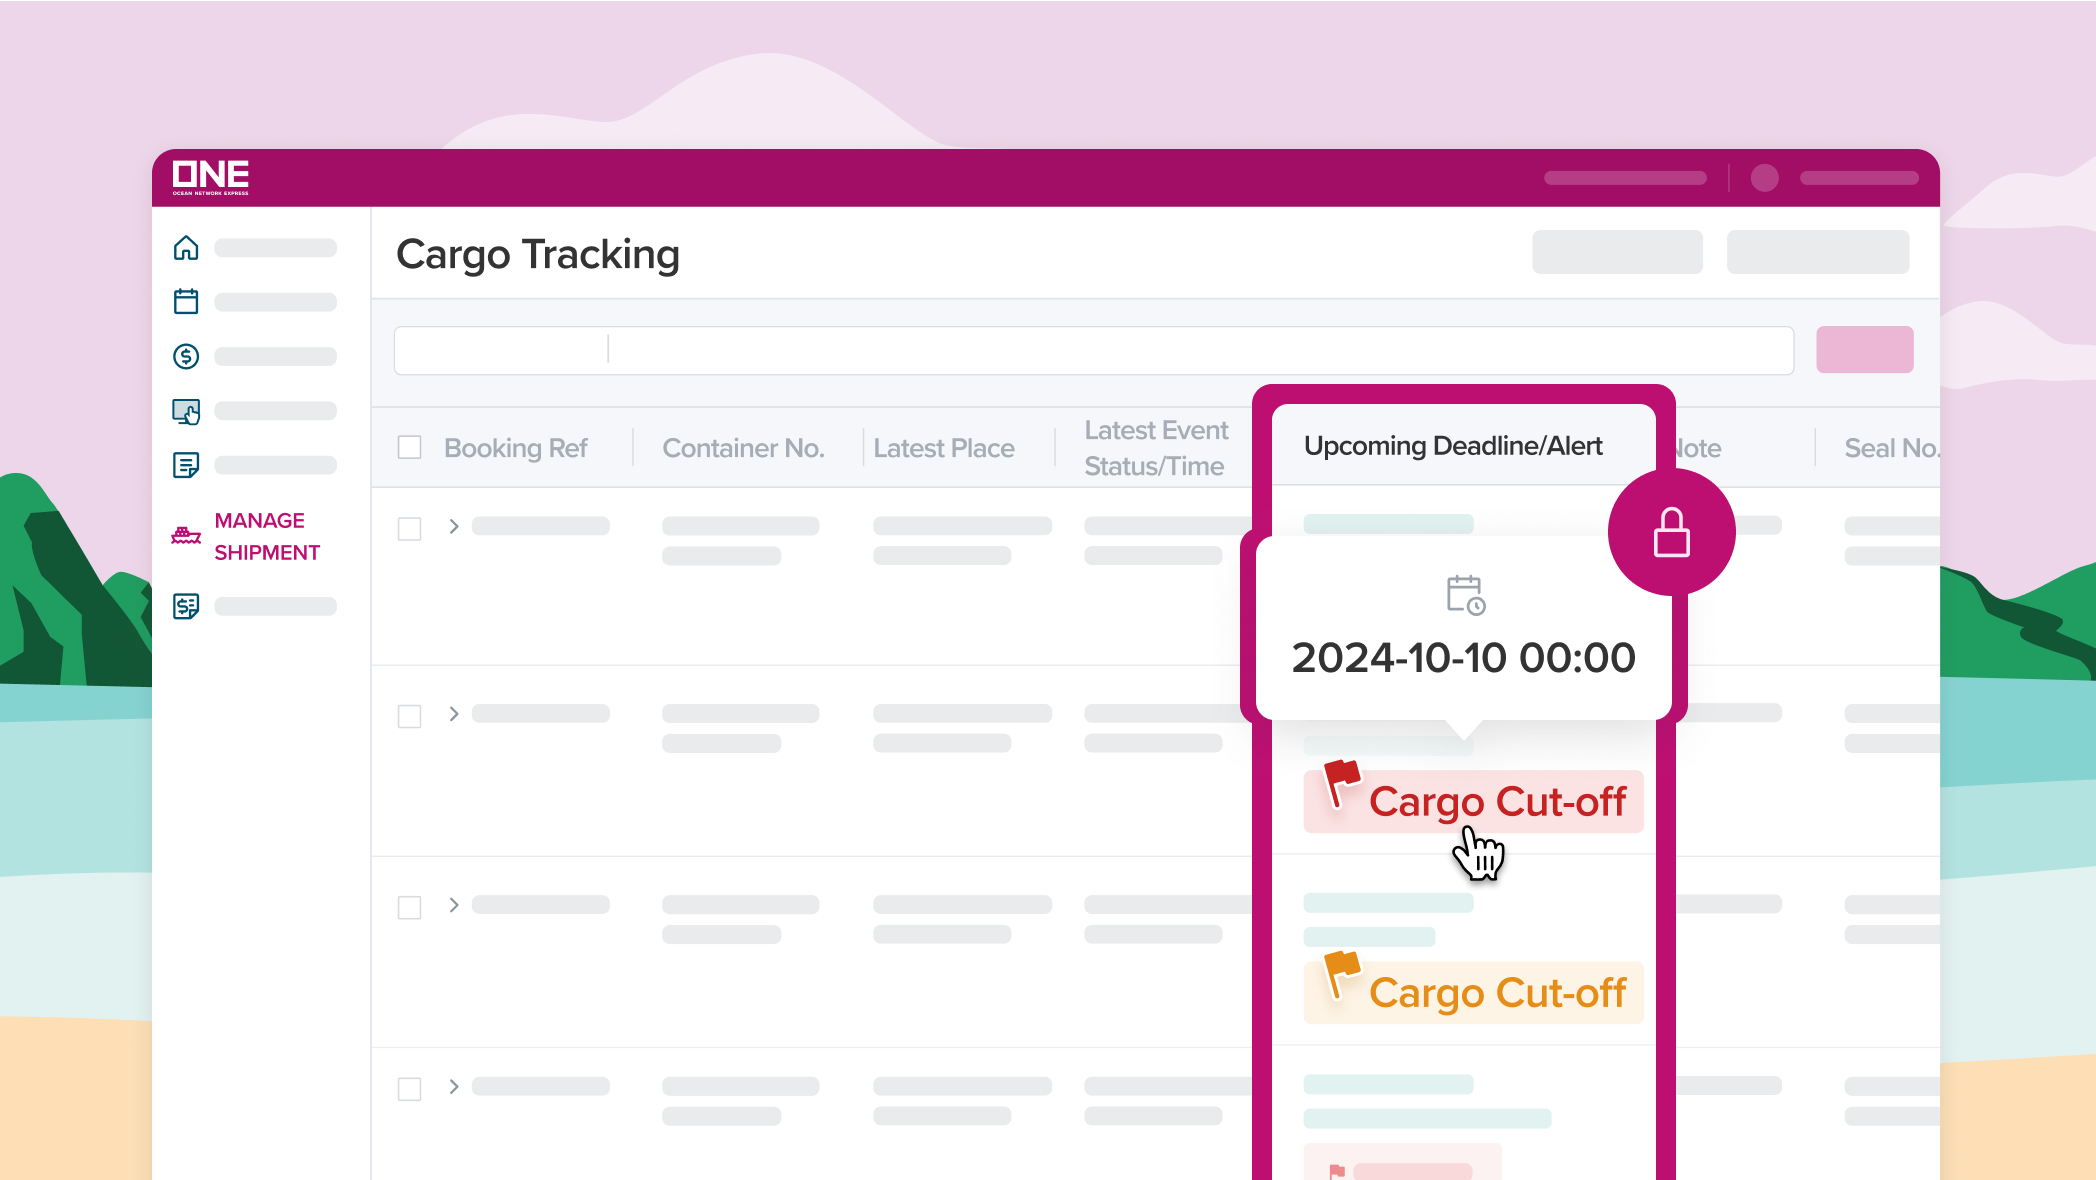
Task: Expand the first row chevron
Action: tap(454, 526)
